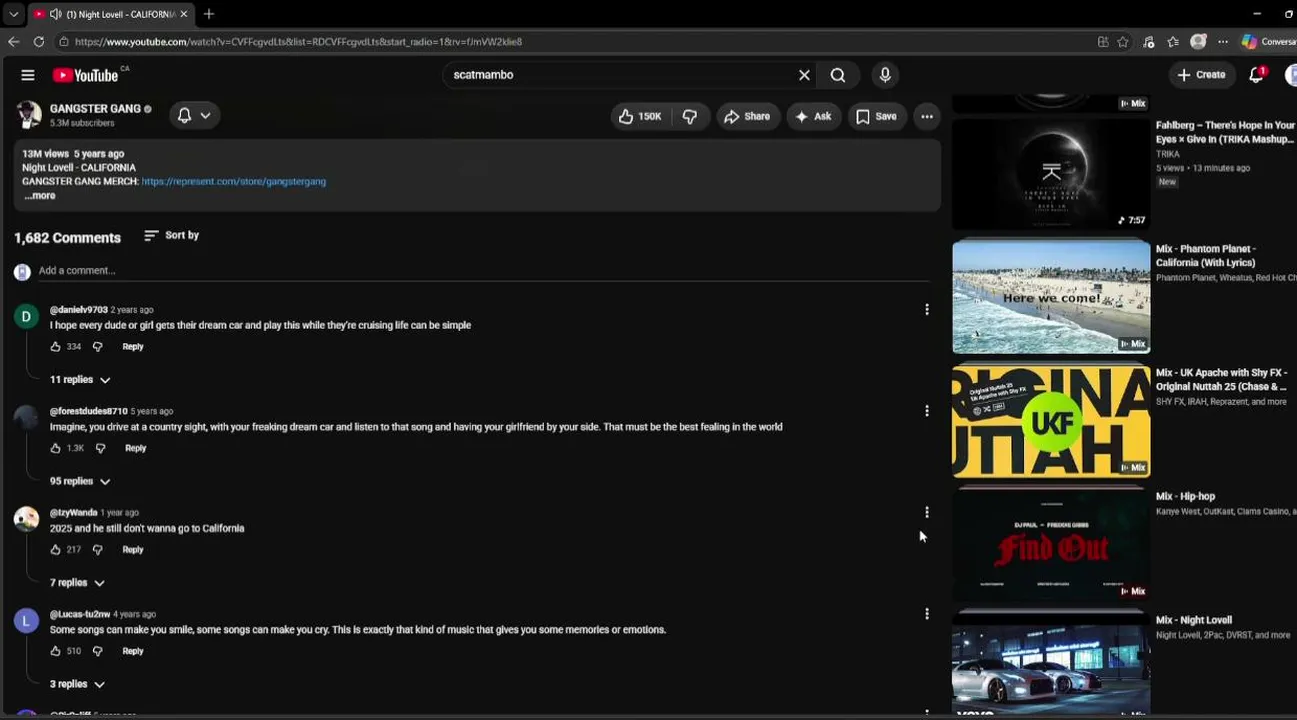Like the comment by @danielv9703

(x=55, y=347)
